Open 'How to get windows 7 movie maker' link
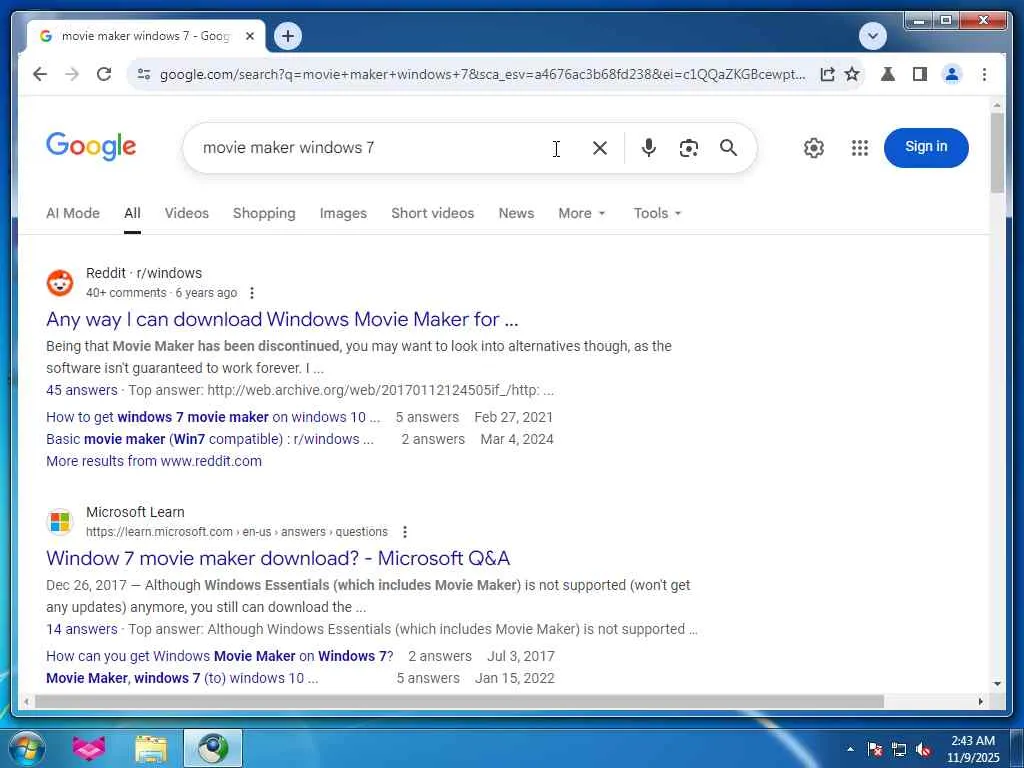 [213, 417]
